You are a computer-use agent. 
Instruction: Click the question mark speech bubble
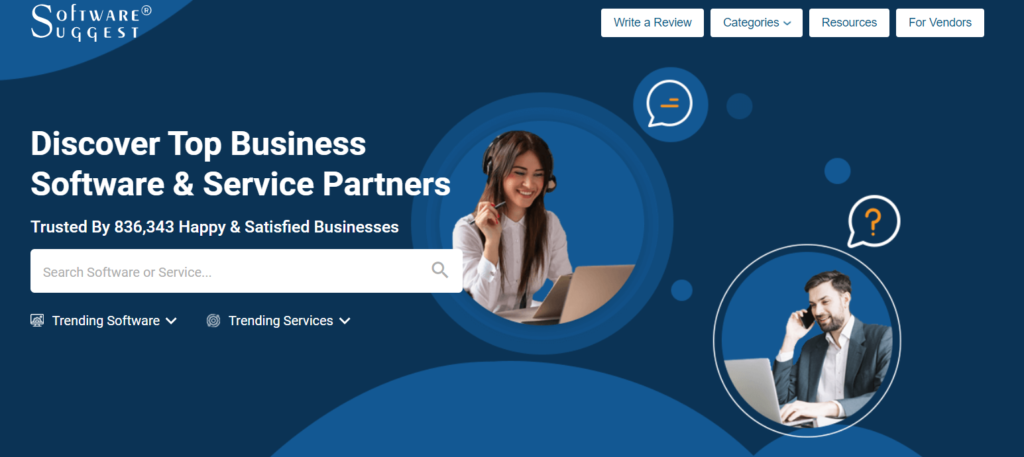pyautogui.click(x=873, y=222)
